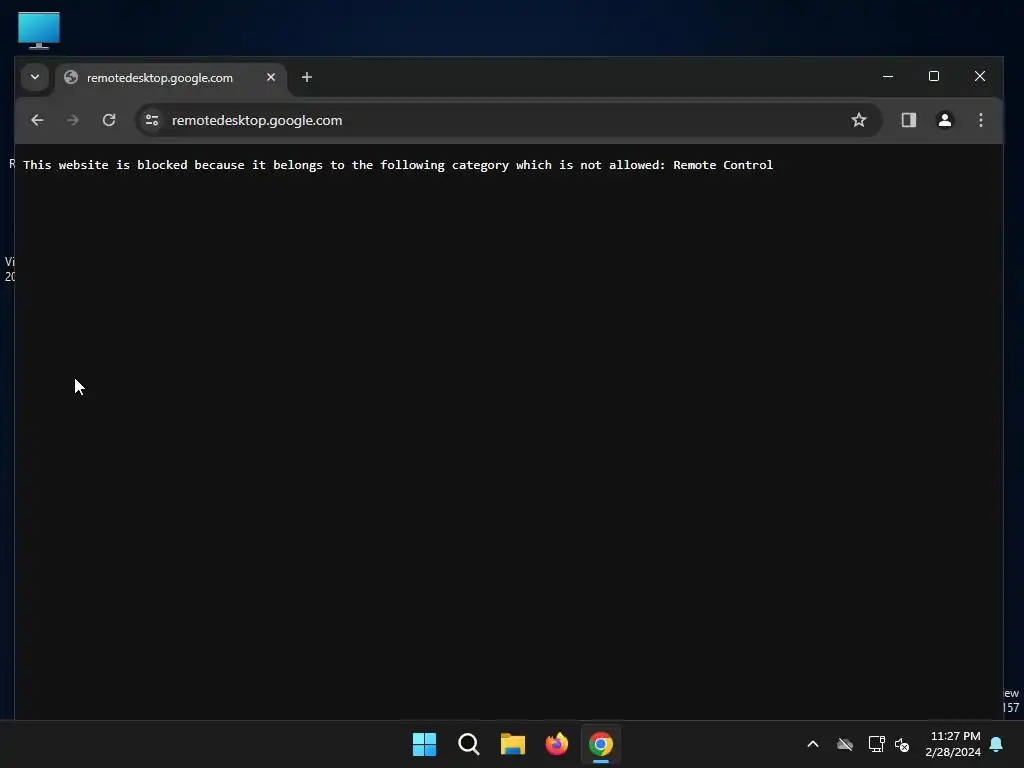Reload the blocked page
The width and height of the screenshot is (1024, 768).
coord(109,120)
